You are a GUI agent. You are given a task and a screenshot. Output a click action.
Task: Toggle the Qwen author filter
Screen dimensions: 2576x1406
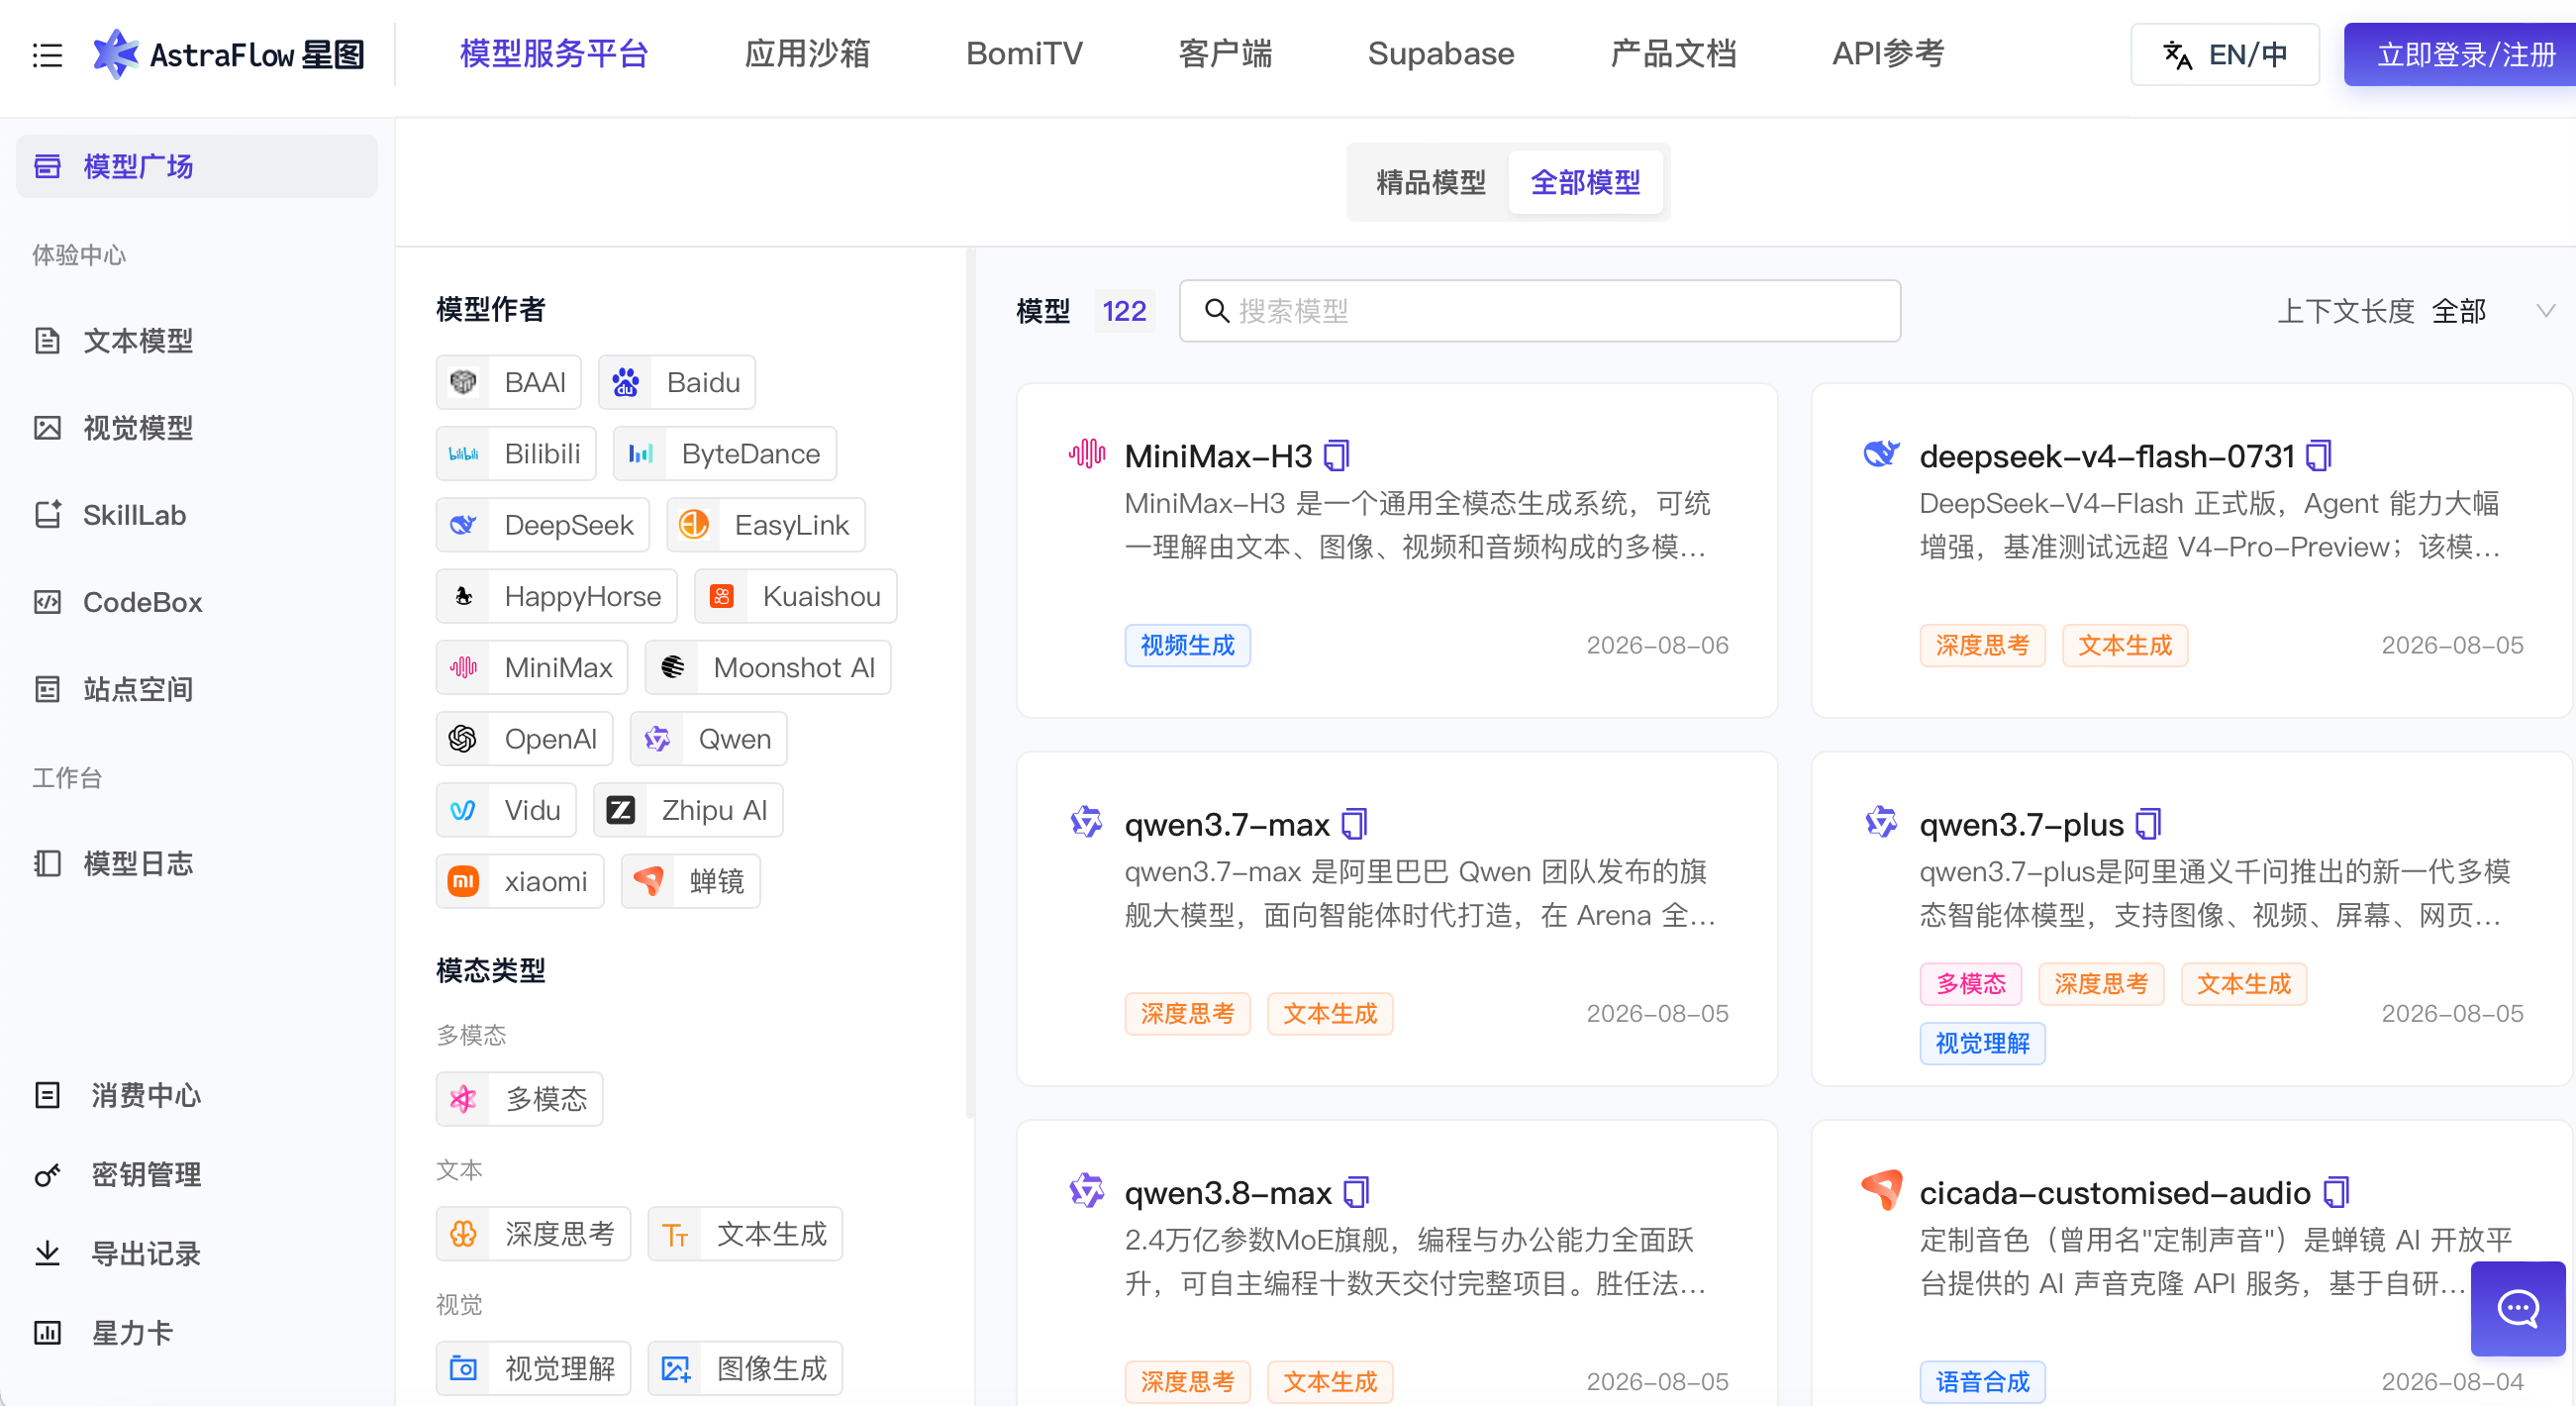[708, 739]
